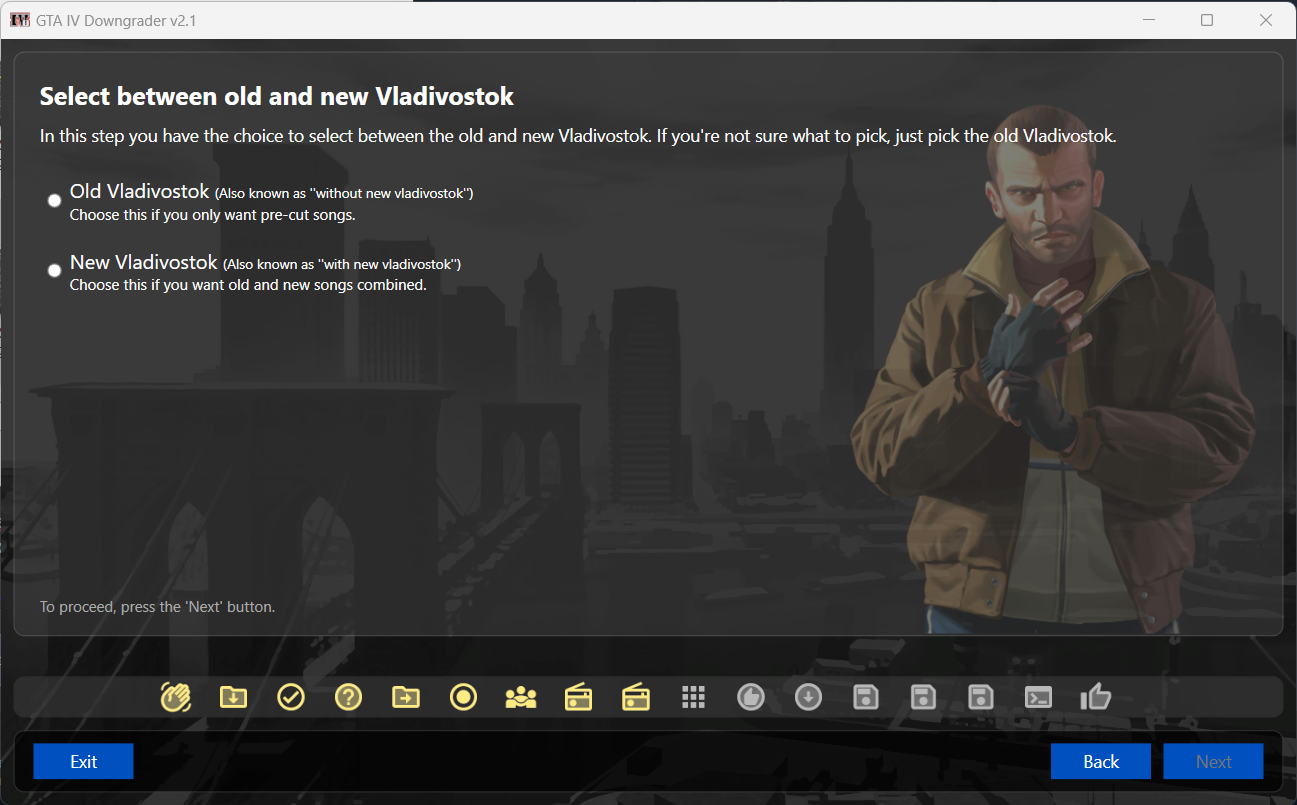Click the heading 'Select between old and new Vladivostok'
Screen dimensions: 1297x805
coord(277,97)
